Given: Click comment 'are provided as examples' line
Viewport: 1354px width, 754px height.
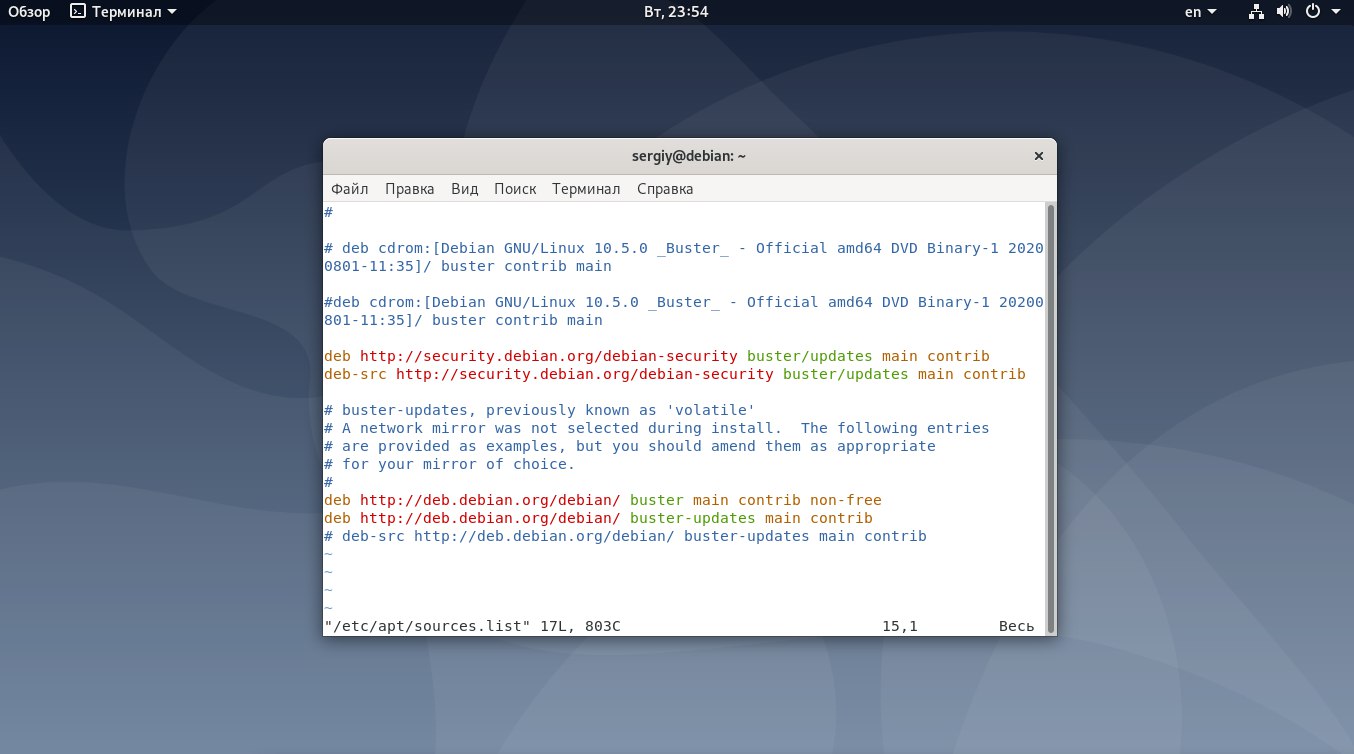Looking at the screenshot, I should [630, 446].
